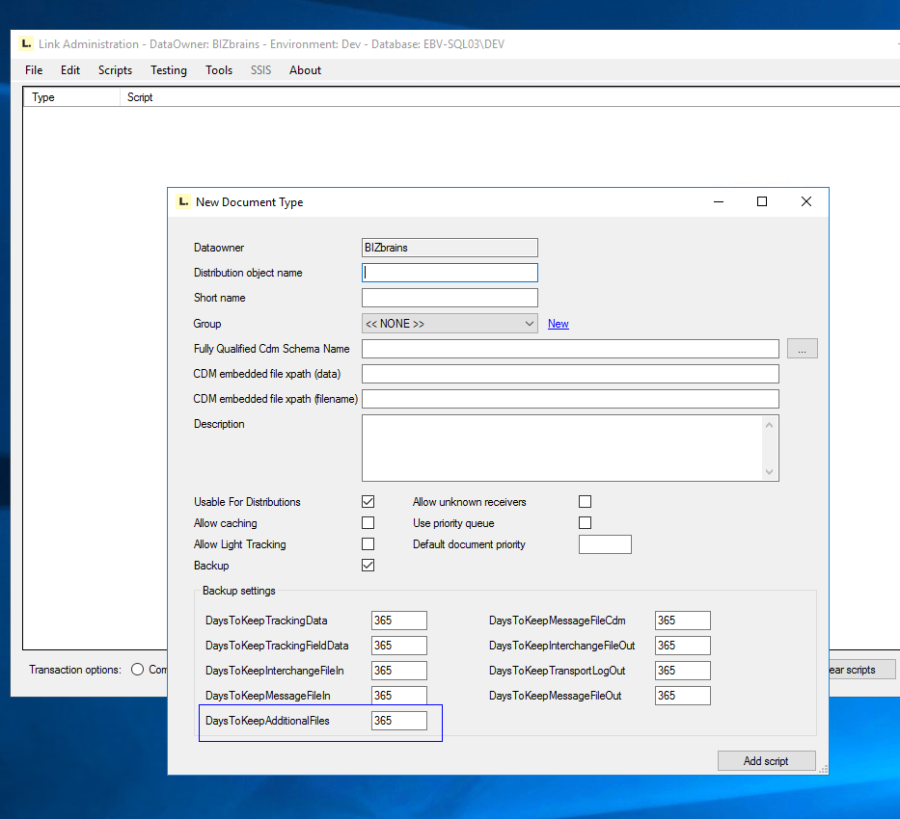Enable the Allow caching checkbox
Image resolution: width=900 pixels, height=819 pixels.
click(368, 523)
